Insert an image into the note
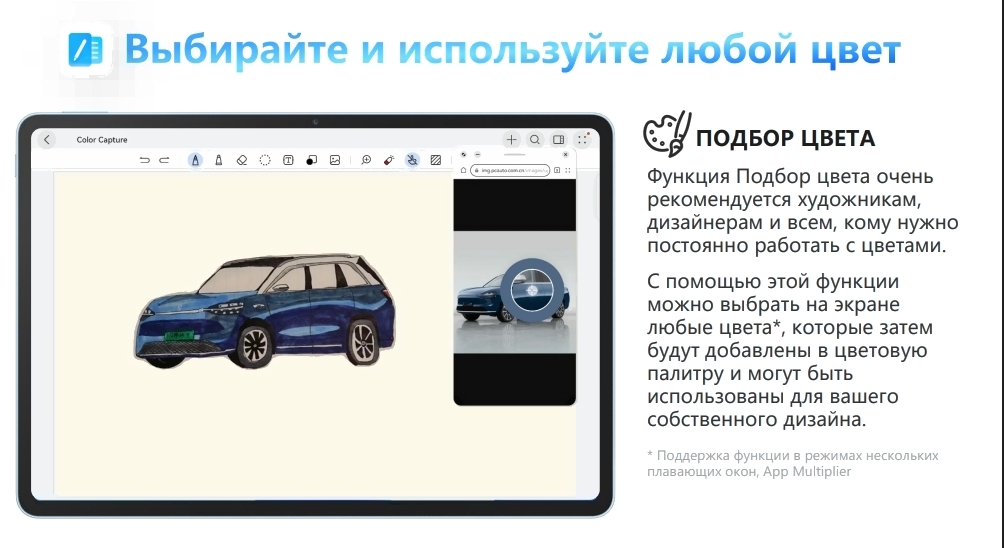Image resolution: width=1004 pixels, height=548 pixels. coord(335,160)
